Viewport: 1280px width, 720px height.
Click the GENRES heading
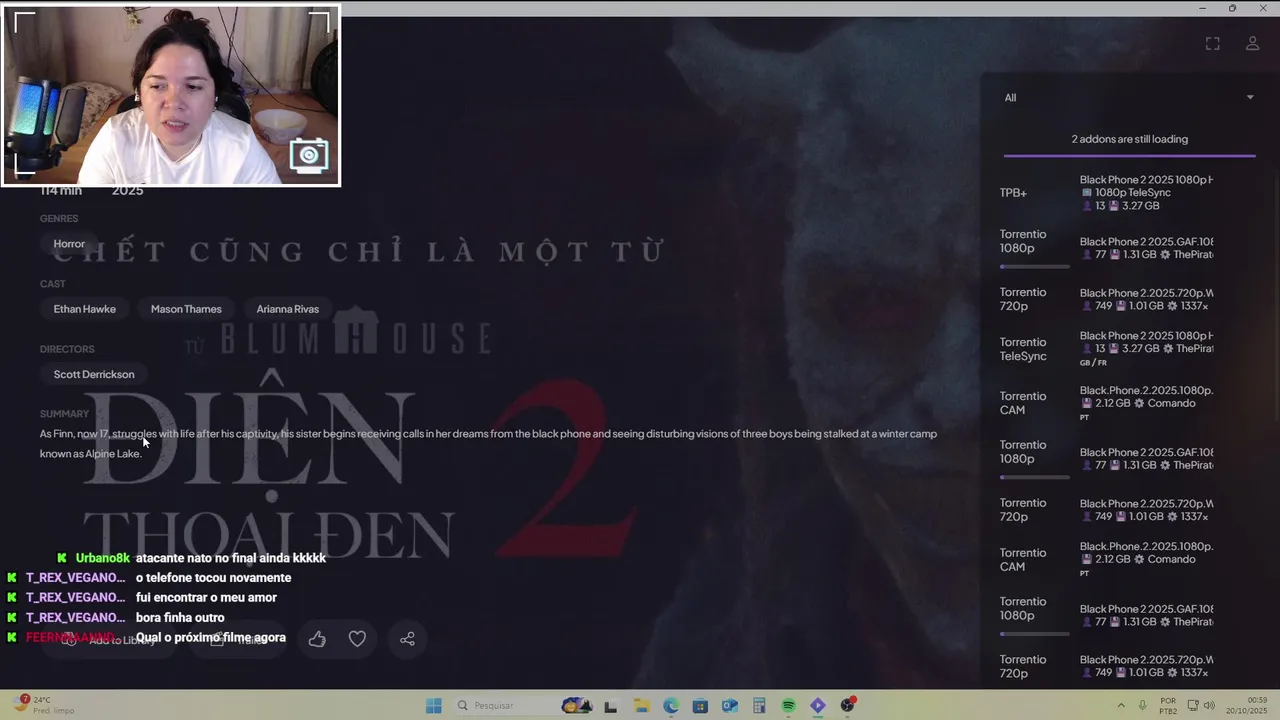pyautogui.click(x=59, y=218)
